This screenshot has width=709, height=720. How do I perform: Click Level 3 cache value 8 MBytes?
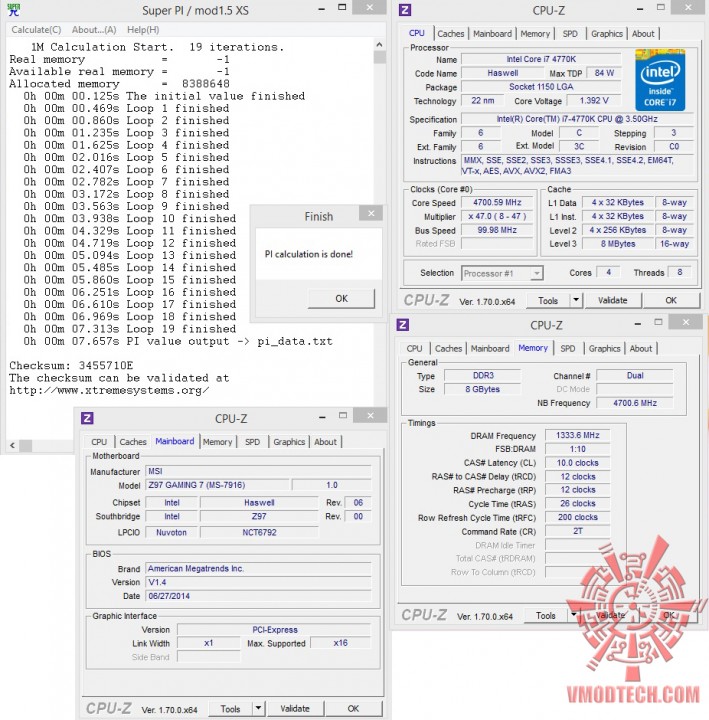(x=618, y=244)
